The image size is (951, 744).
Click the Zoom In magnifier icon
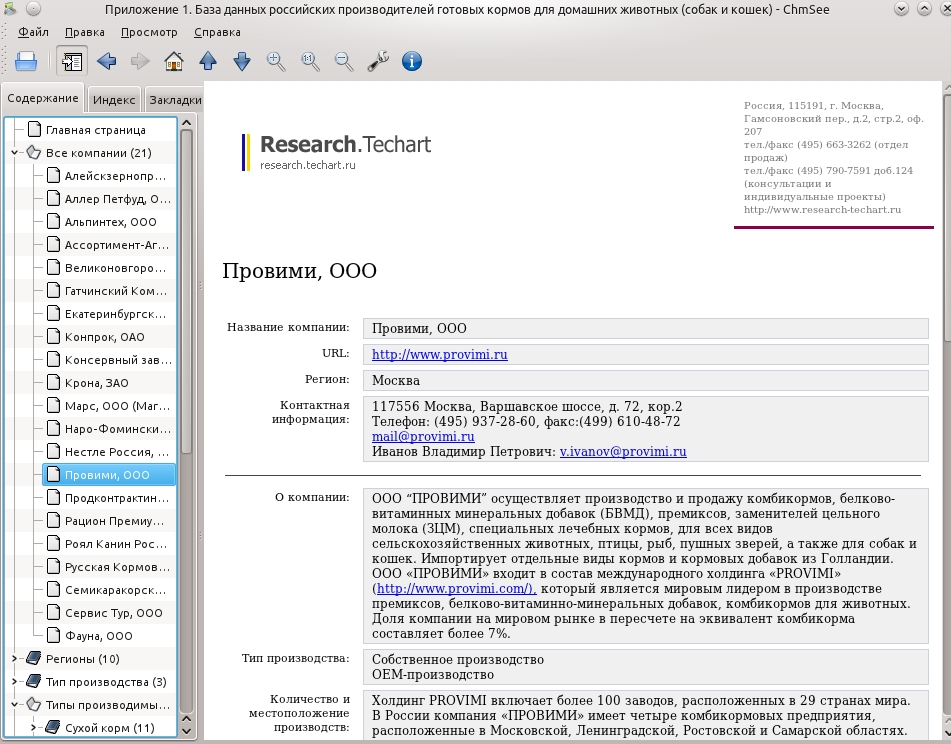276,61
